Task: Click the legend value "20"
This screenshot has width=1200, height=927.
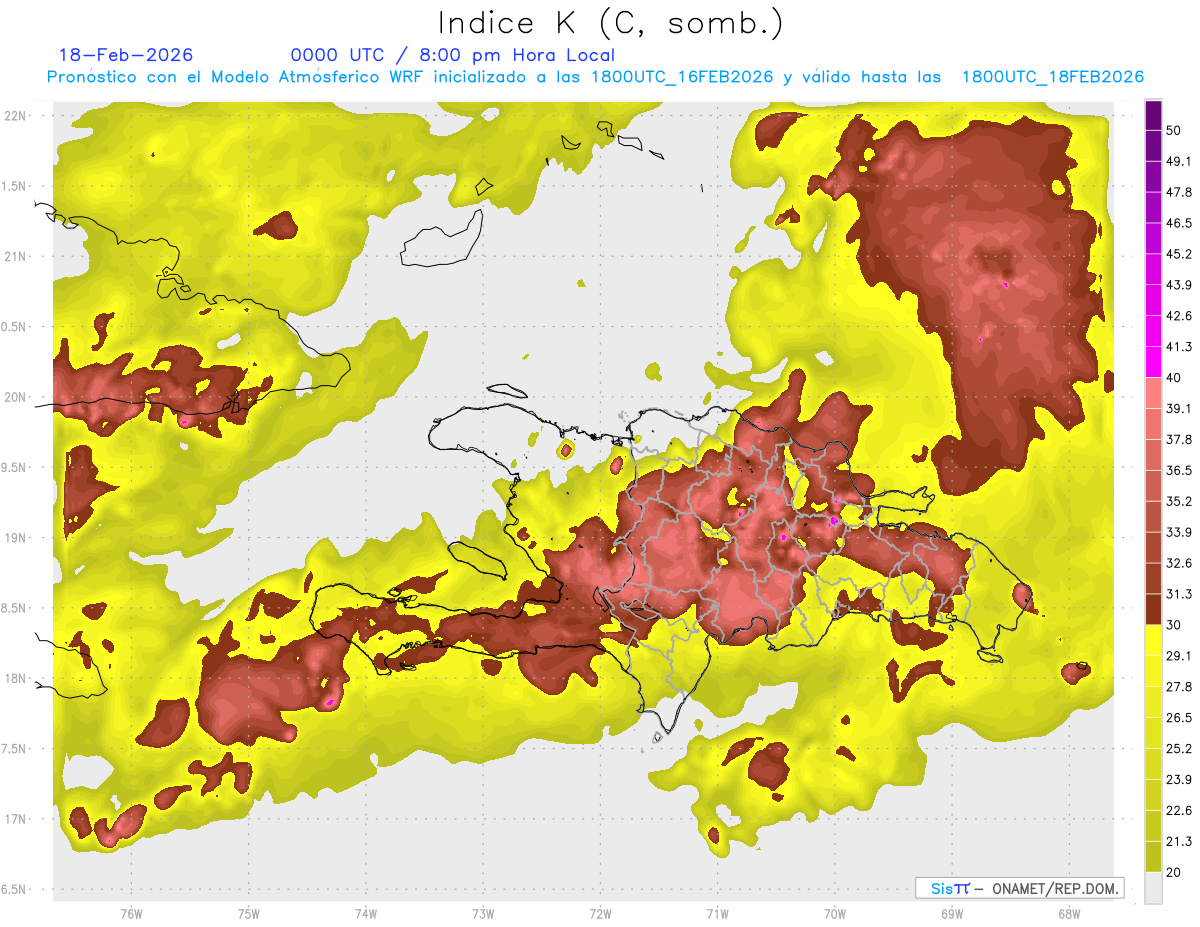Action: pos(1175,873)
